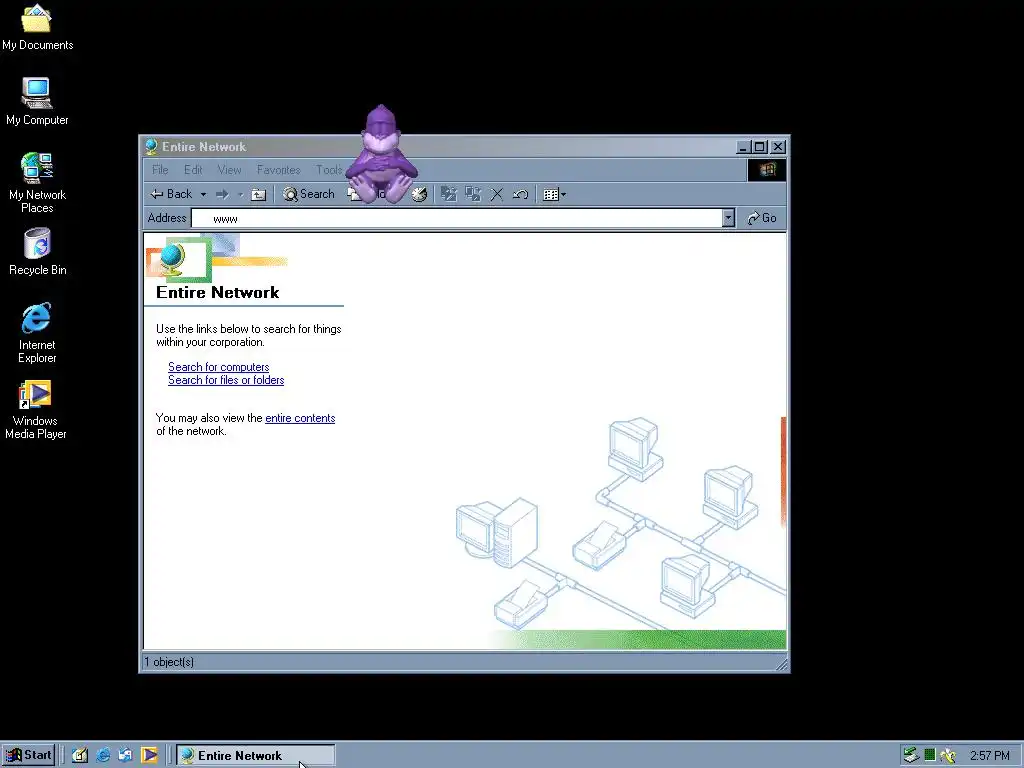The height and width of the screenshot is (768, 1024).
Task: Maximize the Entire Network window
Action: point(760,147)
